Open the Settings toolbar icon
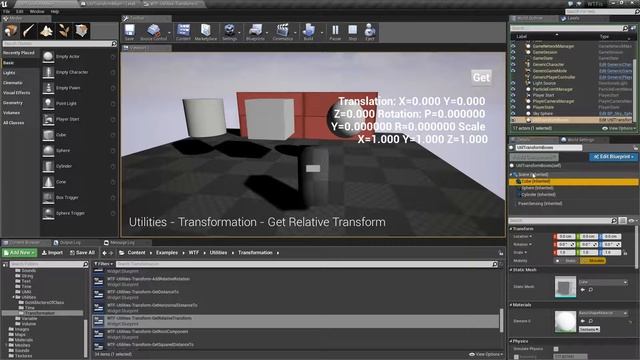This screenshot has width=640, height=360. [229, 32]
